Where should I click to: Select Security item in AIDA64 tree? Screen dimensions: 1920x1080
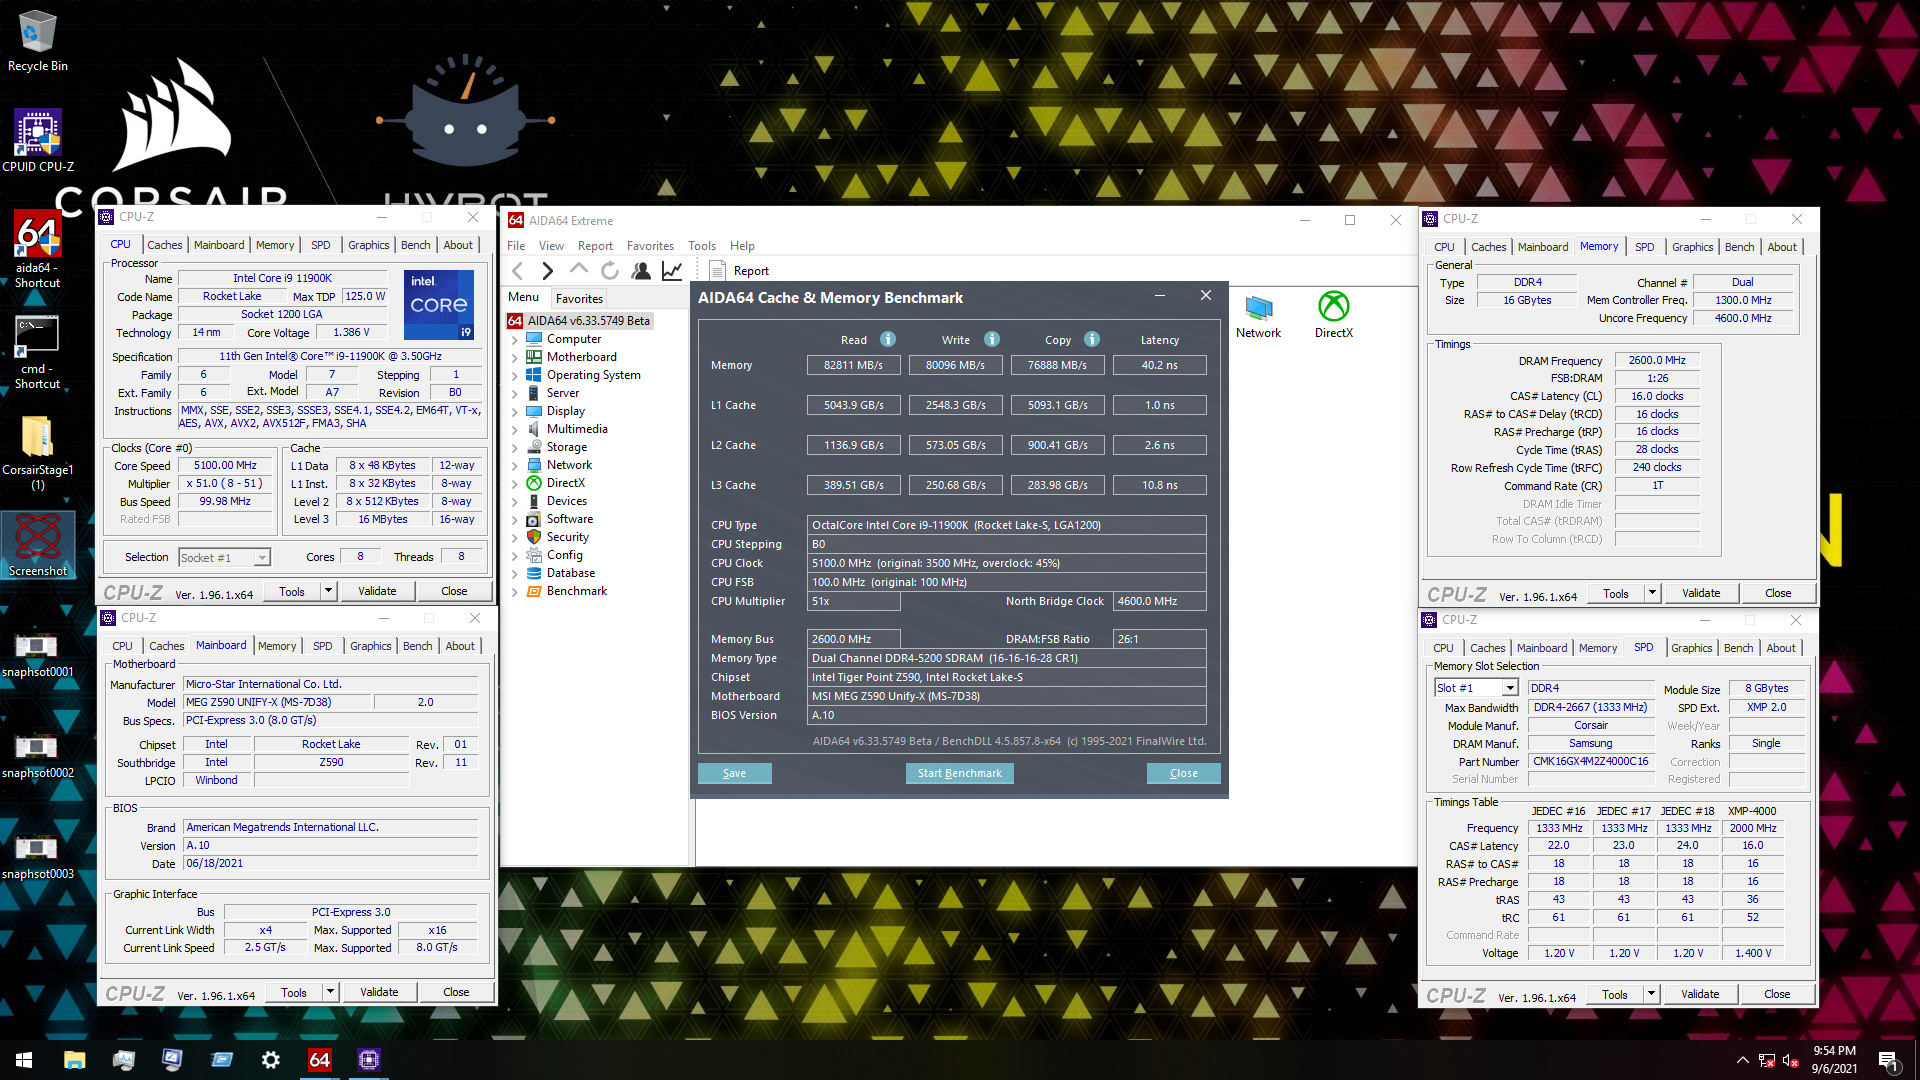(567, 537)
